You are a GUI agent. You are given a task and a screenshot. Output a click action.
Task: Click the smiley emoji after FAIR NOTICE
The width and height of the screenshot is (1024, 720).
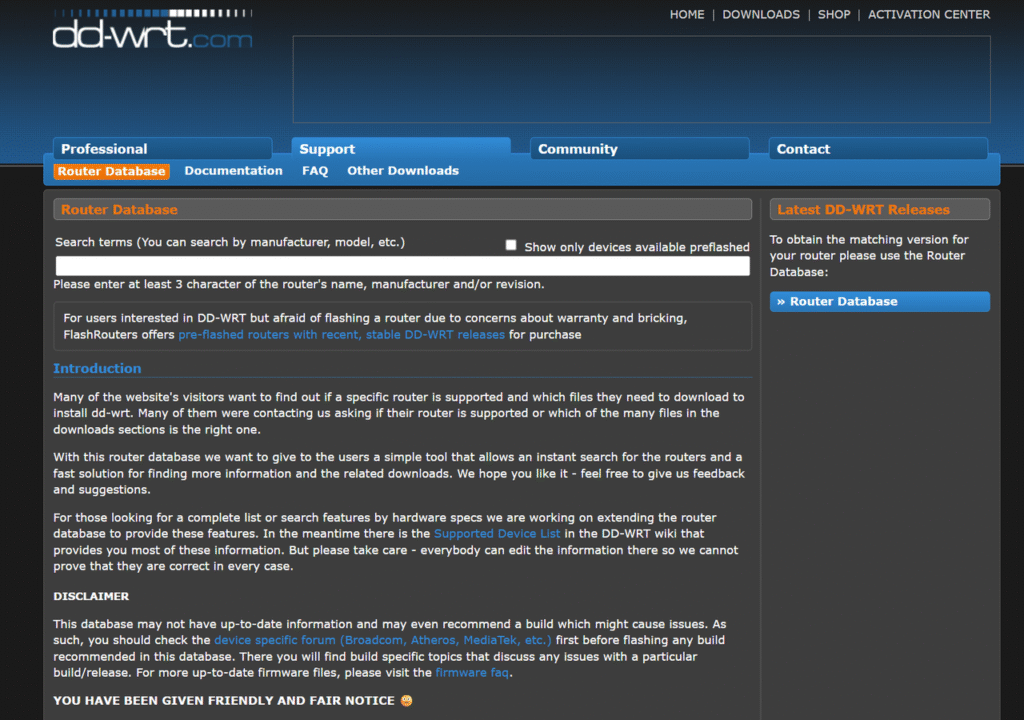pos(406,700)
